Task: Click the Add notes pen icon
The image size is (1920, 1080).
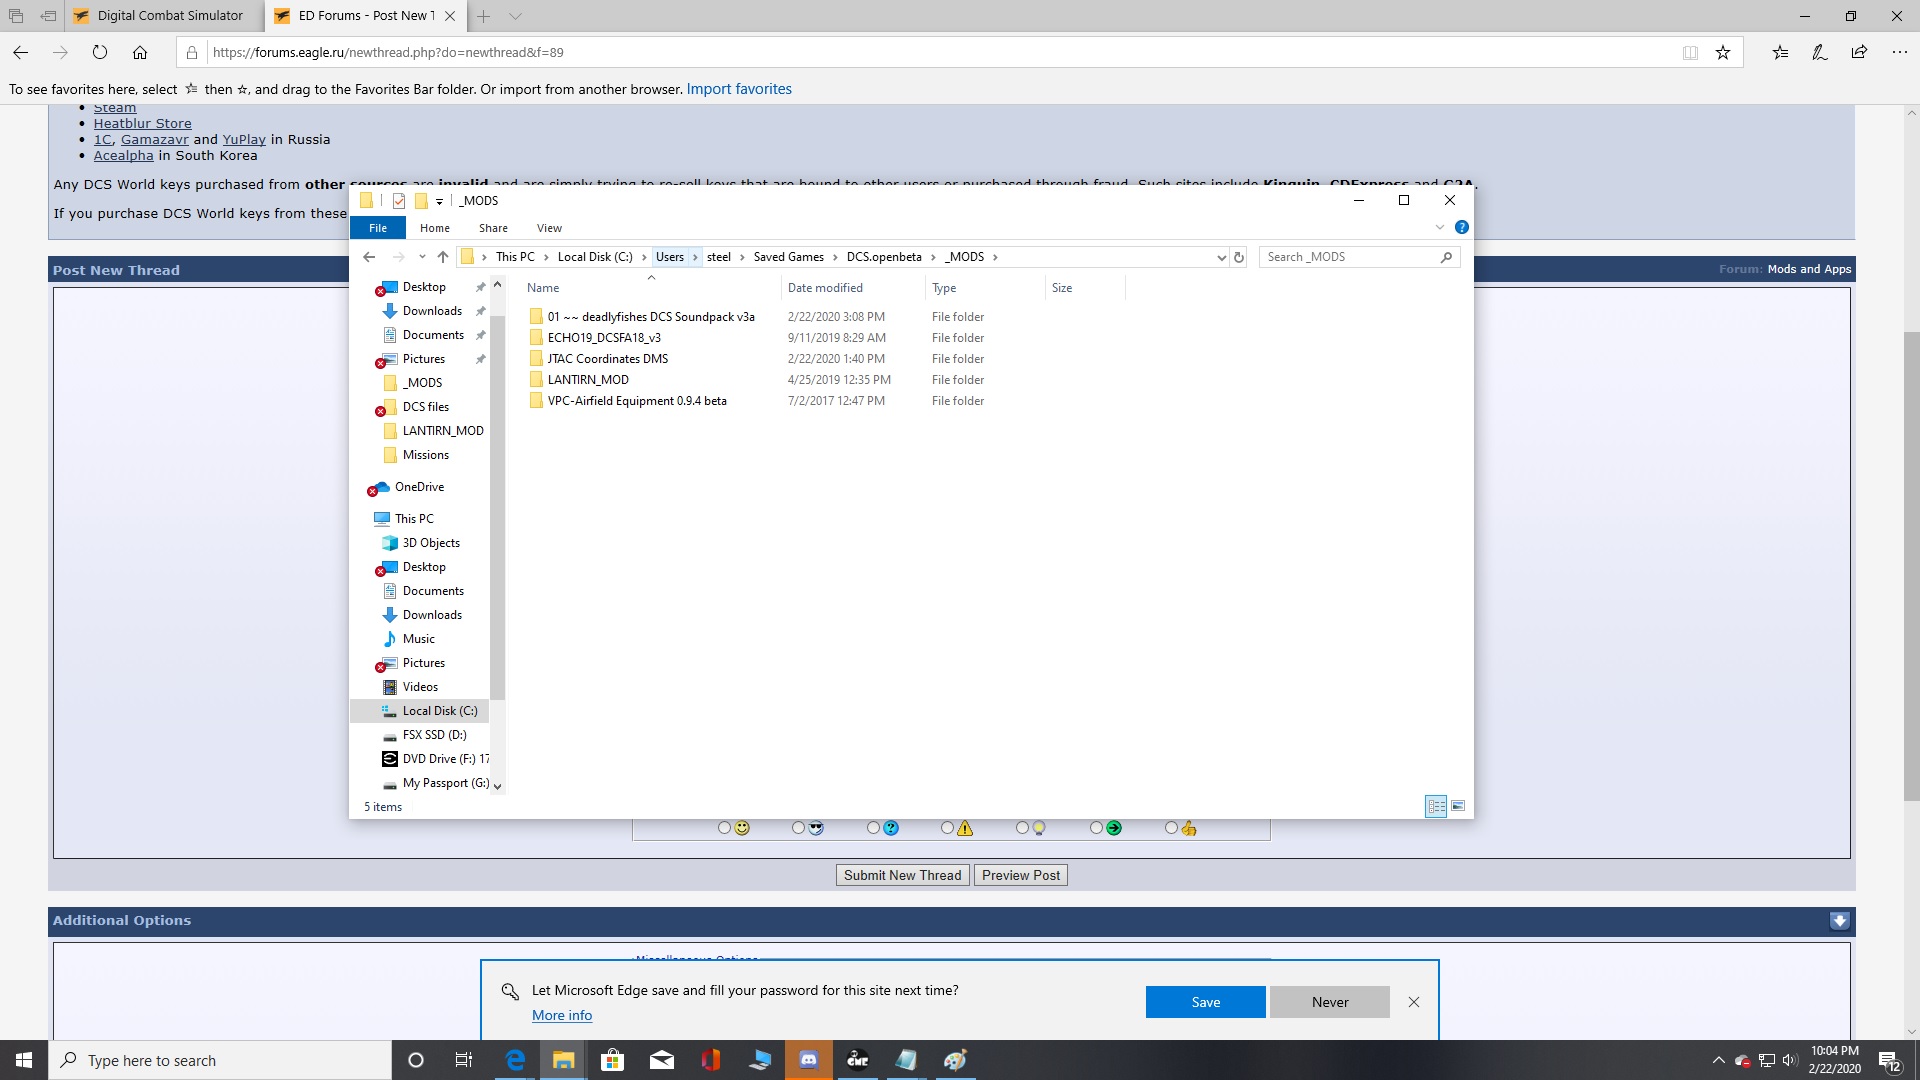Action: tap(1820, 52)
